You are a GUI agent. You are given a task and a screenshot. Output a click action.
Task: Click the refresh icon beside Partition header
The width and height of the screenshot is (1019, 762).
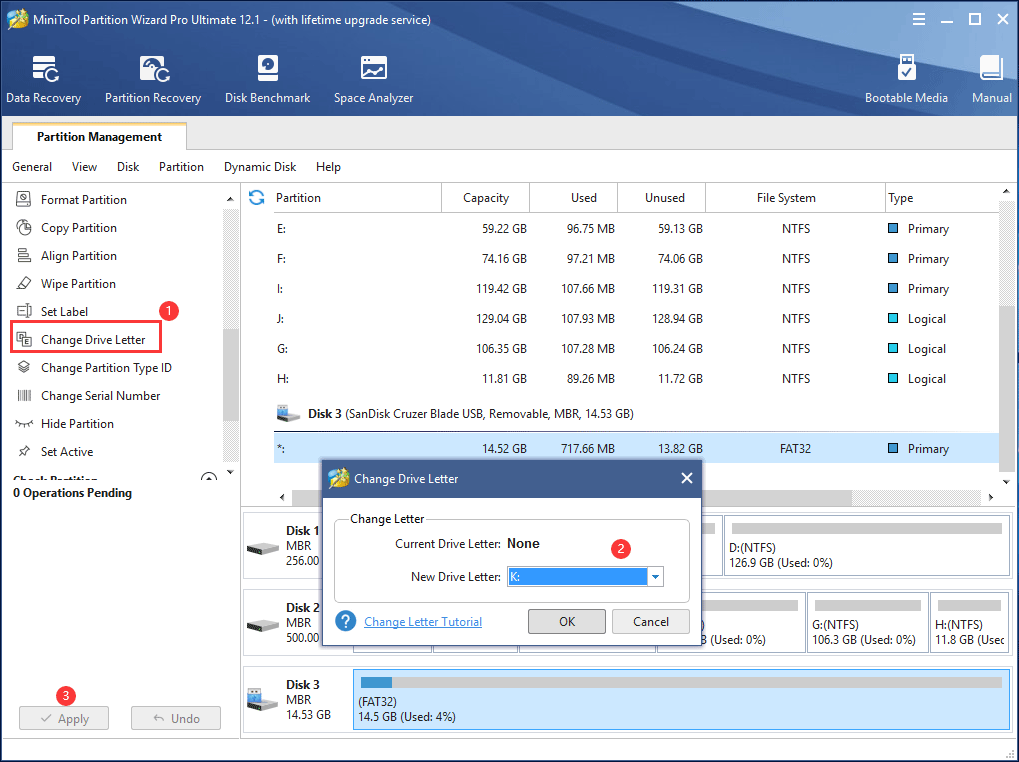coord(257,197)
